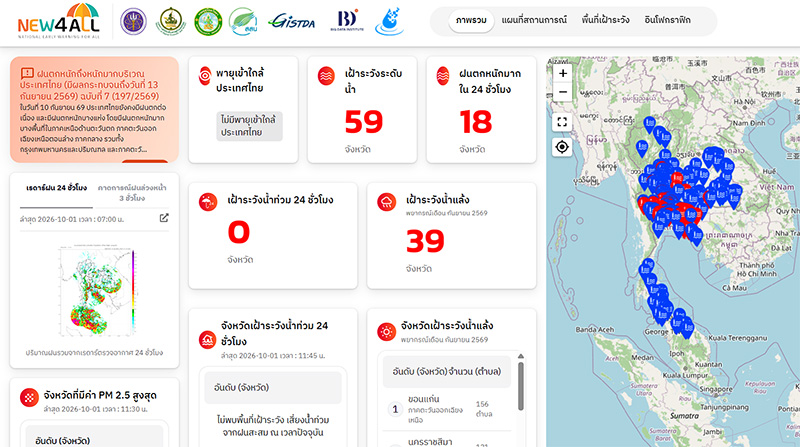Open the อินโฟกราฟิก tab
The height and width of the screenshot is (447, 800).
[667, 20]
